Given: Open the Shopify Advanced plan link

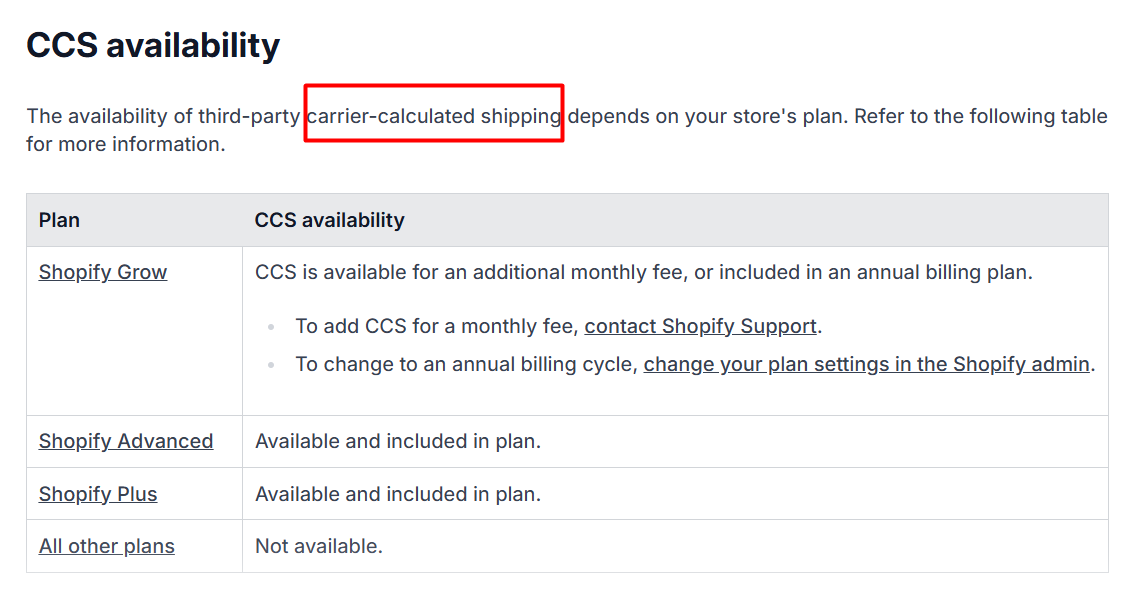Looking at the screenshot, I should pyautogui.click(x=126, y=441).
